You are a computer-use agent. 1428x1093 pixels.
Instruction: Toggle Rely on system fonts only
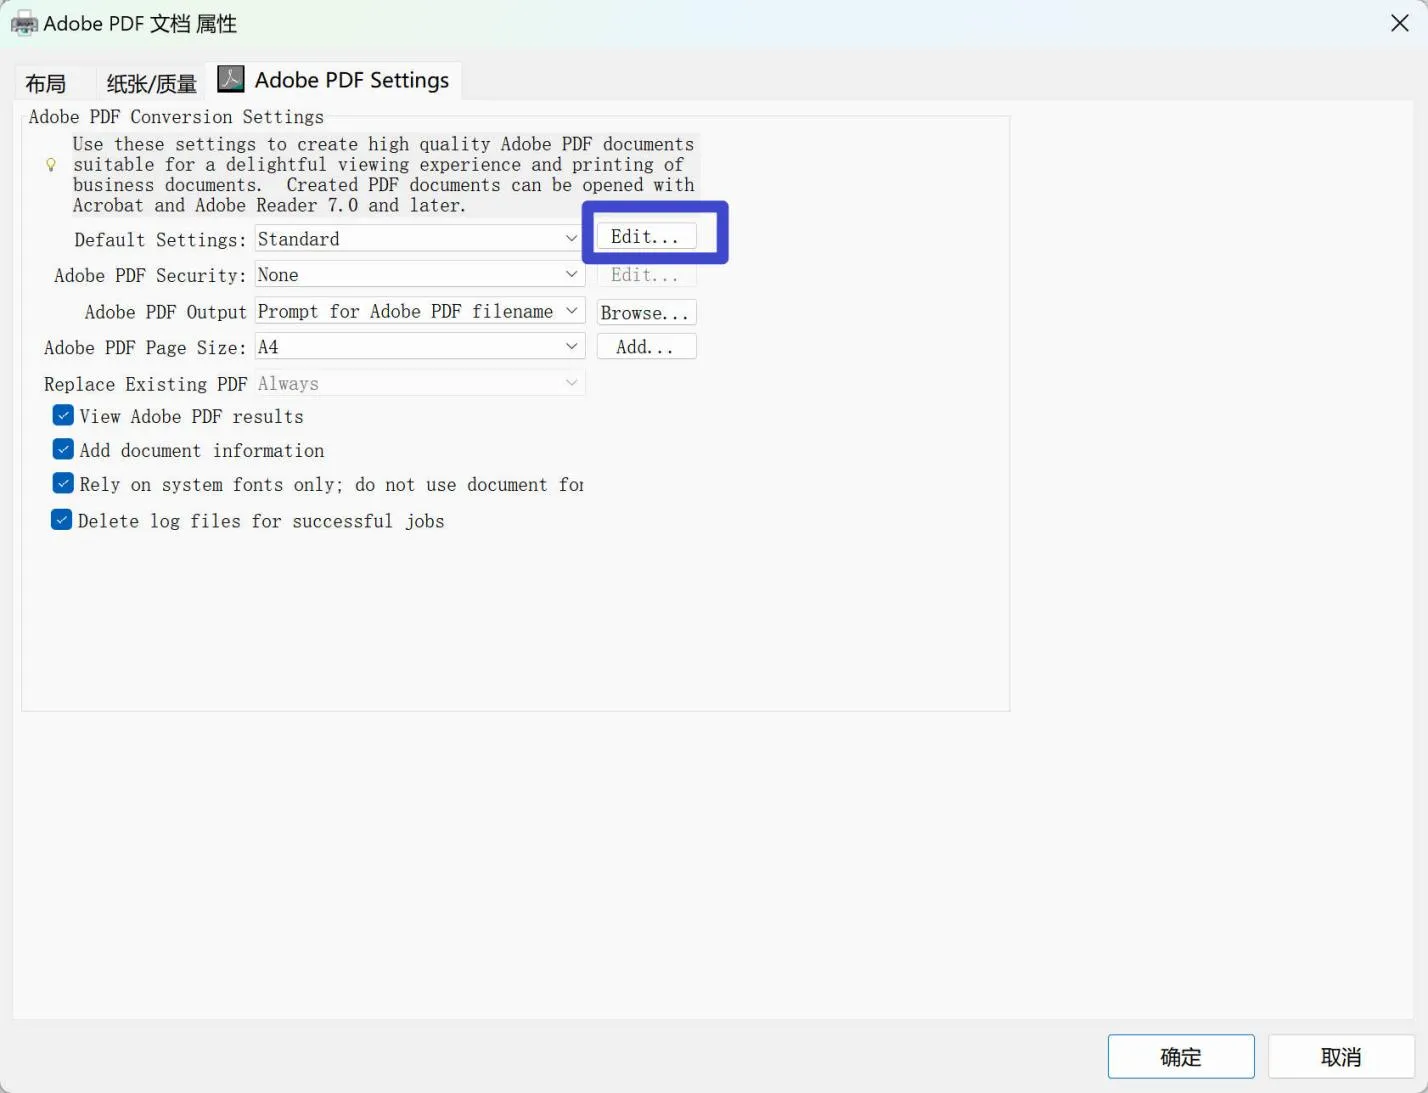tap(62, 483)
